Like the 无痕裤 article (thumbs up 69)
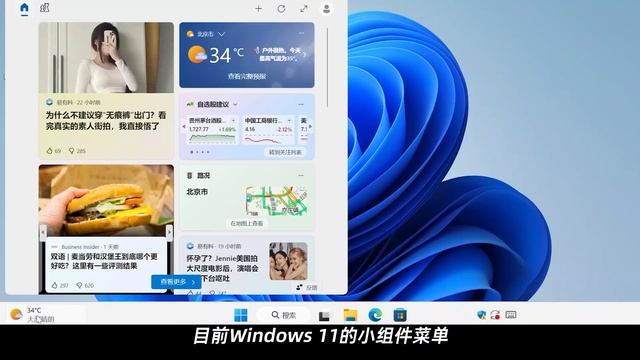The image size is (640, 360). click(x=53, y=151)
